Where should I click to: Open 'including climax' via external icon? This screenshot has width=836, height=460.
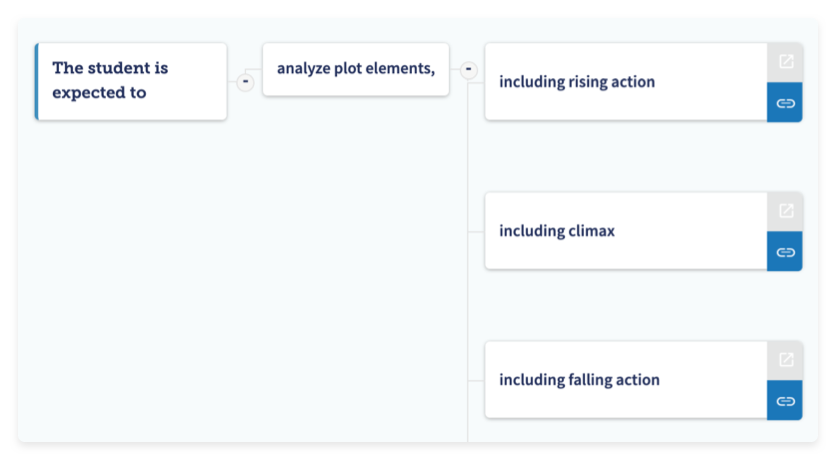coord(785,211)
